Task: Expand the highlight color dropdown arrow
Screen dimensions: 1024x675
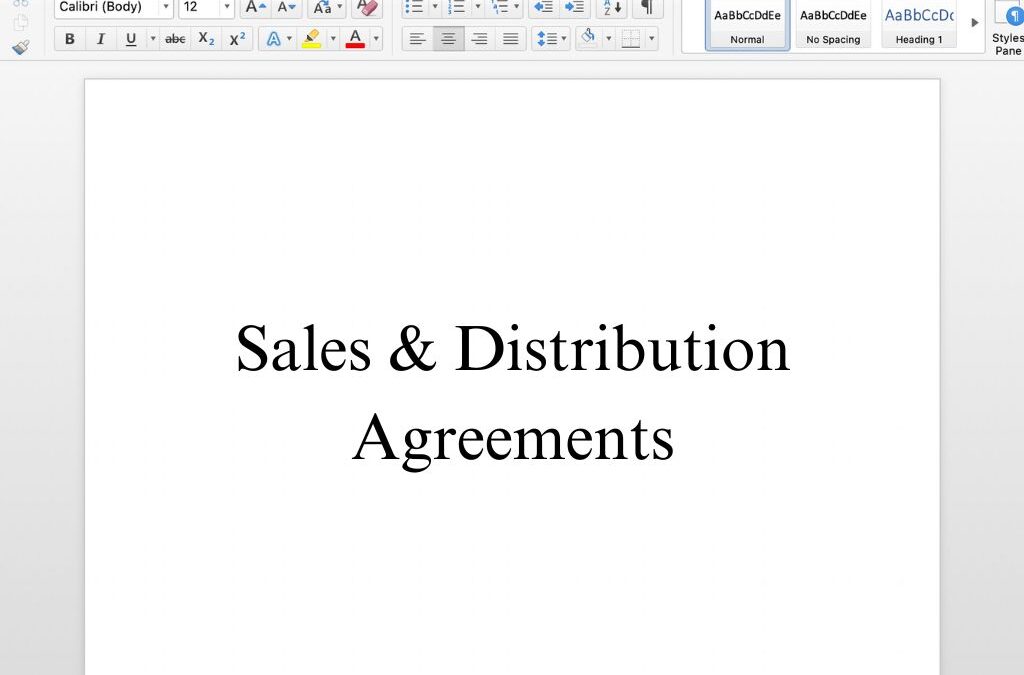Action: point(333,39)
